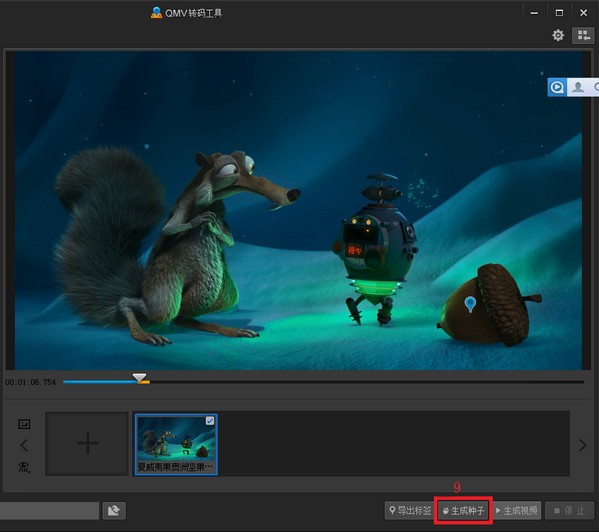Screen dimensions: 599x532
Task: Toggle the layout view icon beside gear
Action: tap(583, 36)
